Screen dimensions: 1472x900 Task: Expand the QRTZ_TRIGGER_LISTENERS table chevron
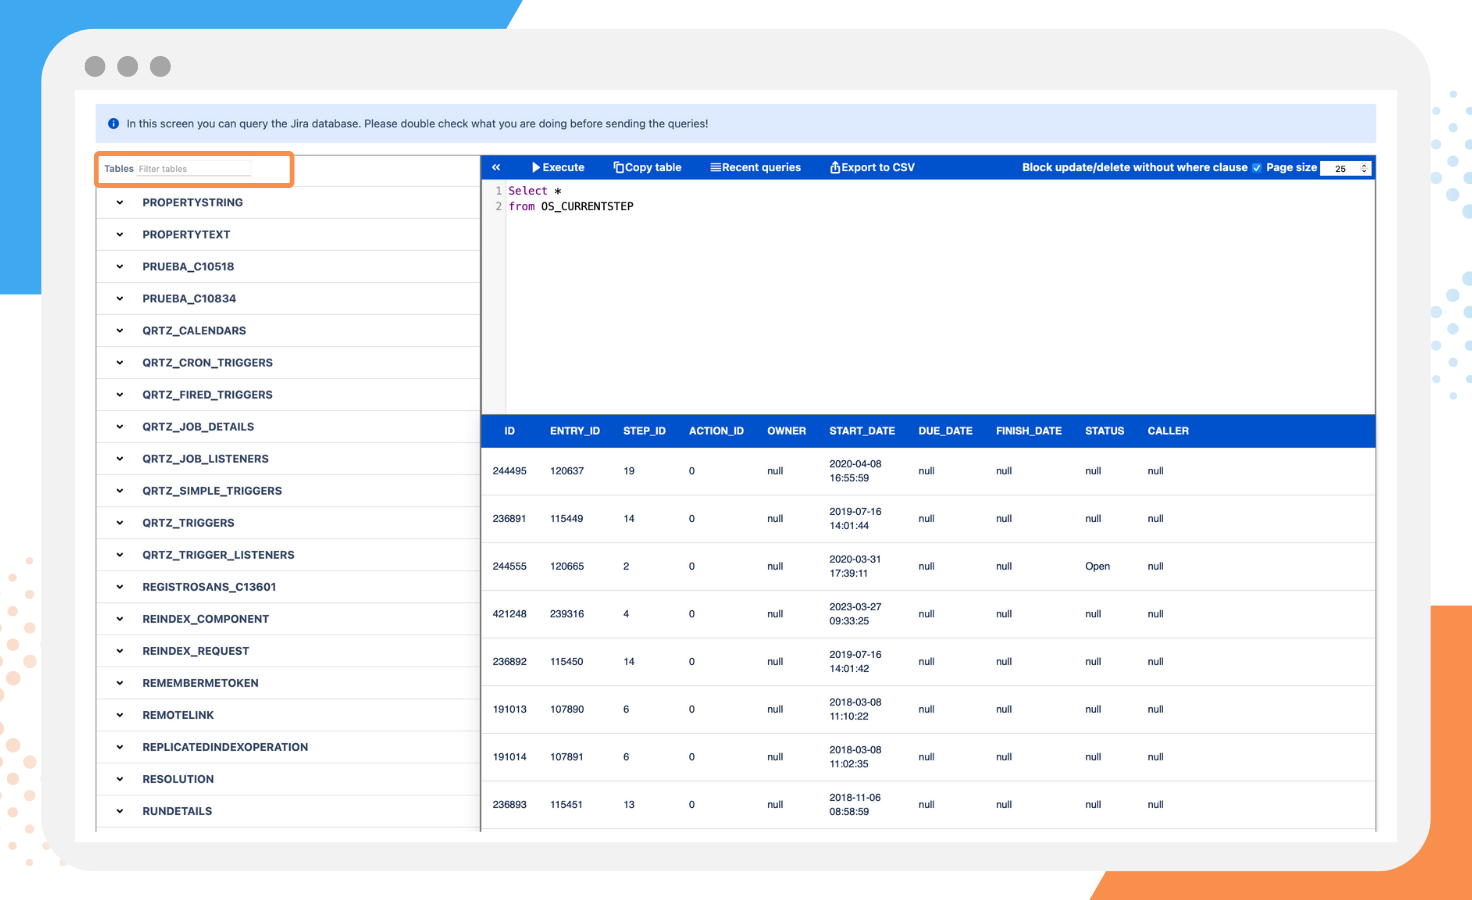point(120,554)
